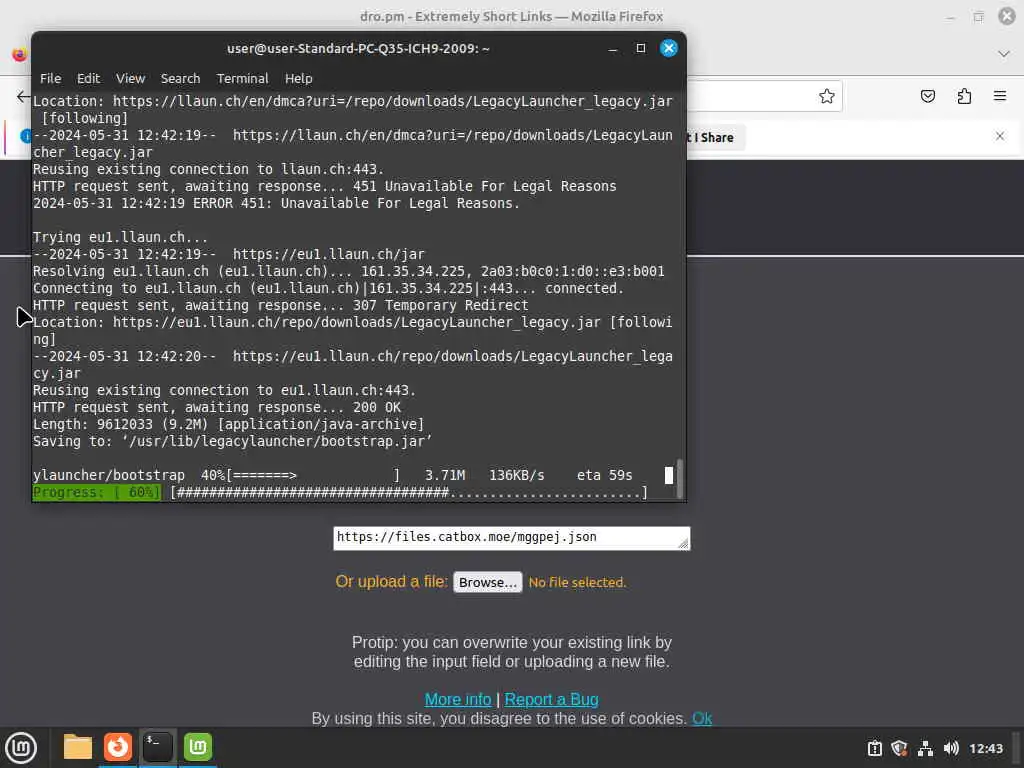Select the terminal title bar text
Image resolution: width=1024 pixels, height=768 pixels.
tap(358, 48)
